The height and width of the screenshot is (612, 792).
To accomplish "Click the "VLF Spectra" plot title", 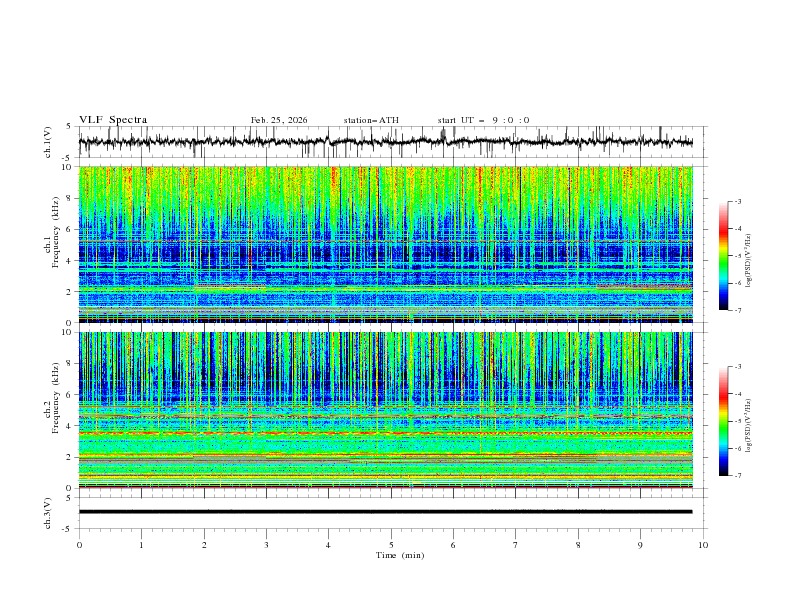I will tap(113, 120).
